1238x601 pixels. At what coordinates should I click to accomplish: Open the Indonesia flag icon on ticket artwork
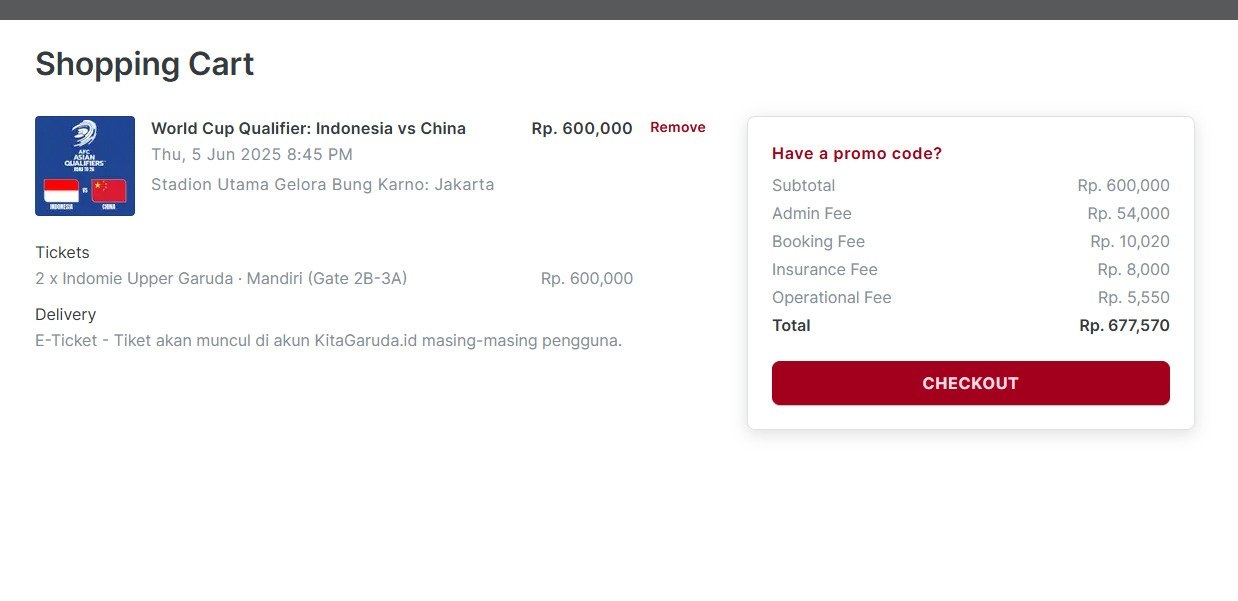point(61,190)
